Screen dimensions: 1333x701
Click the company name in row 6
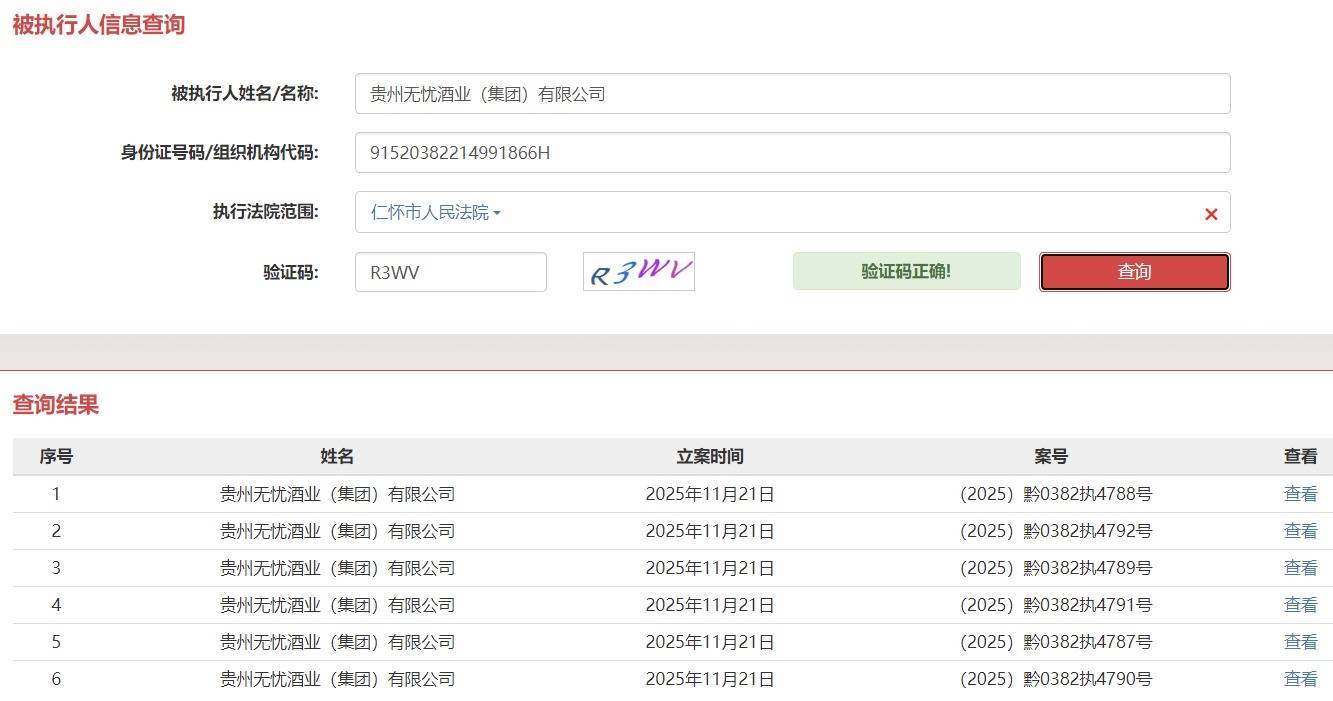tap(337, 679)
